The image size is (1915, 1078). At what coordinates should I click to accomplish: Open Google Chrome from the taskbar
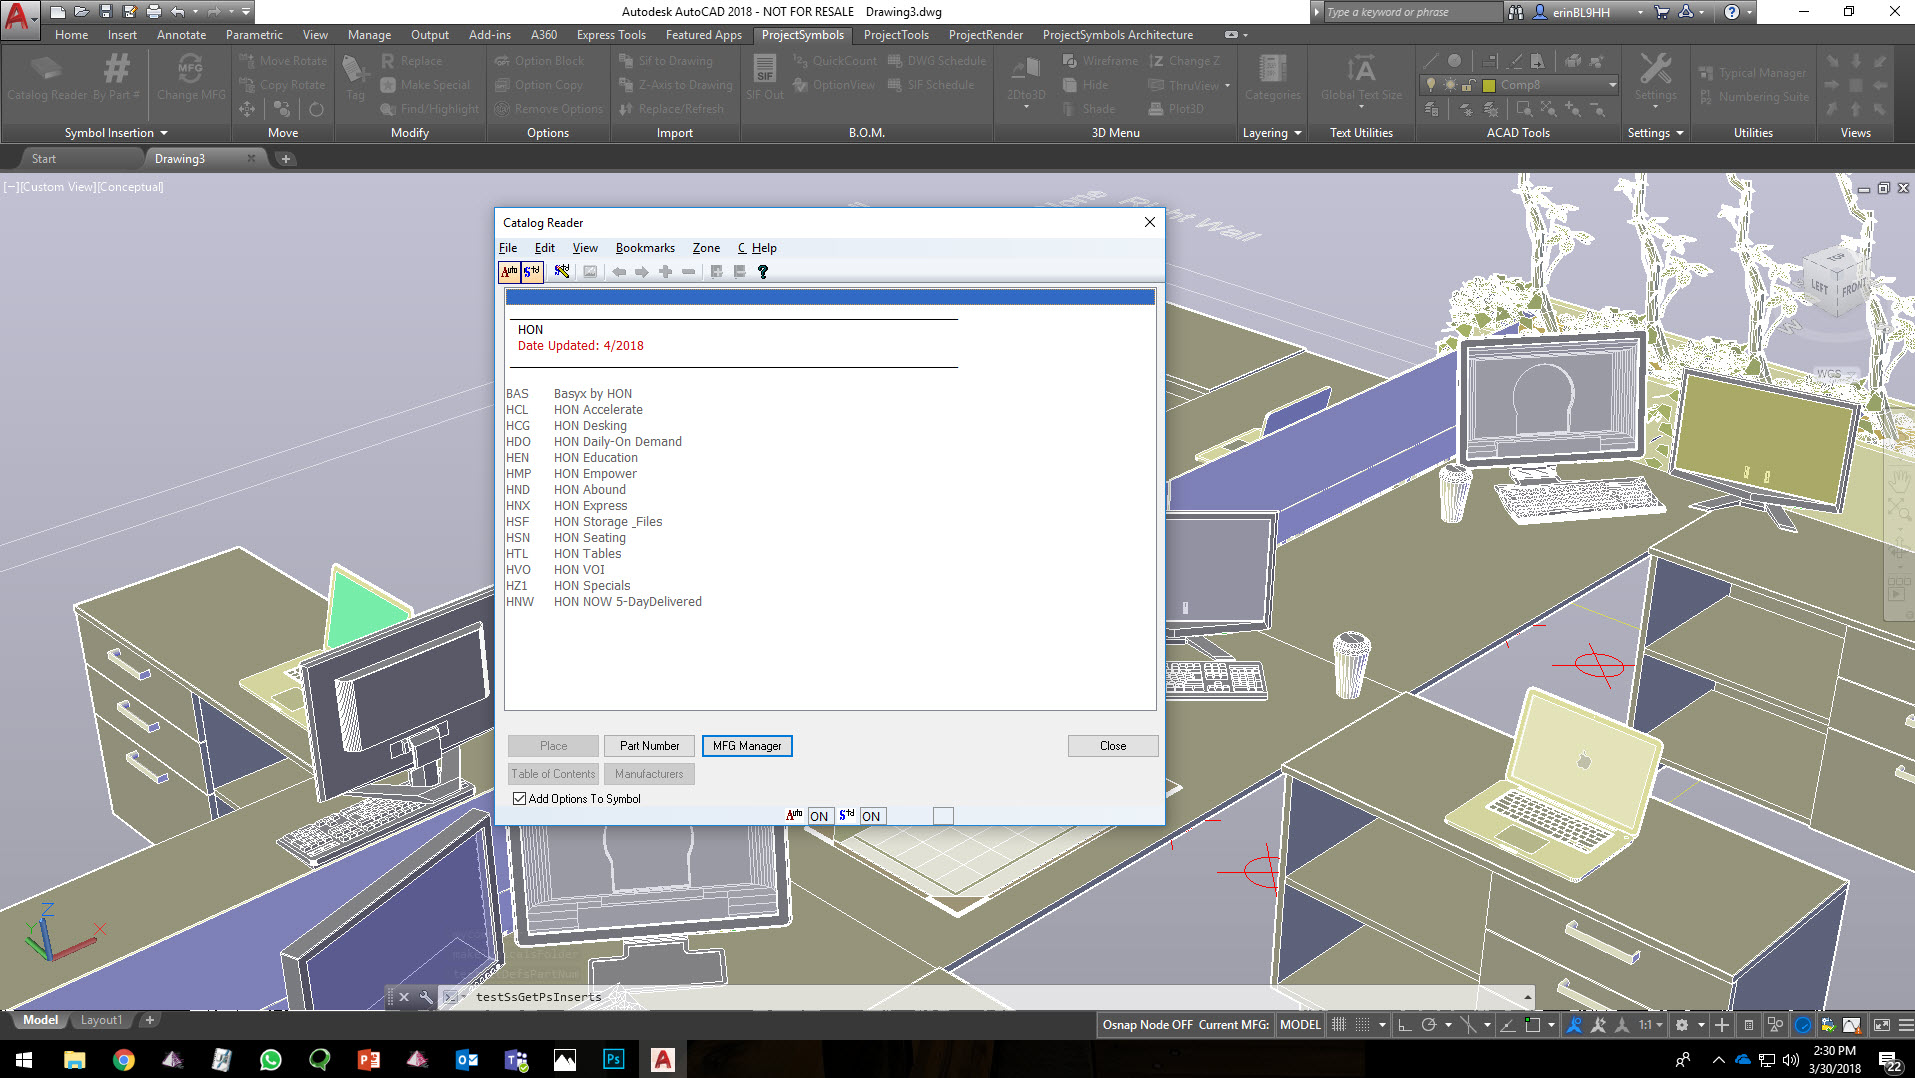click(x=123, y=1059)
